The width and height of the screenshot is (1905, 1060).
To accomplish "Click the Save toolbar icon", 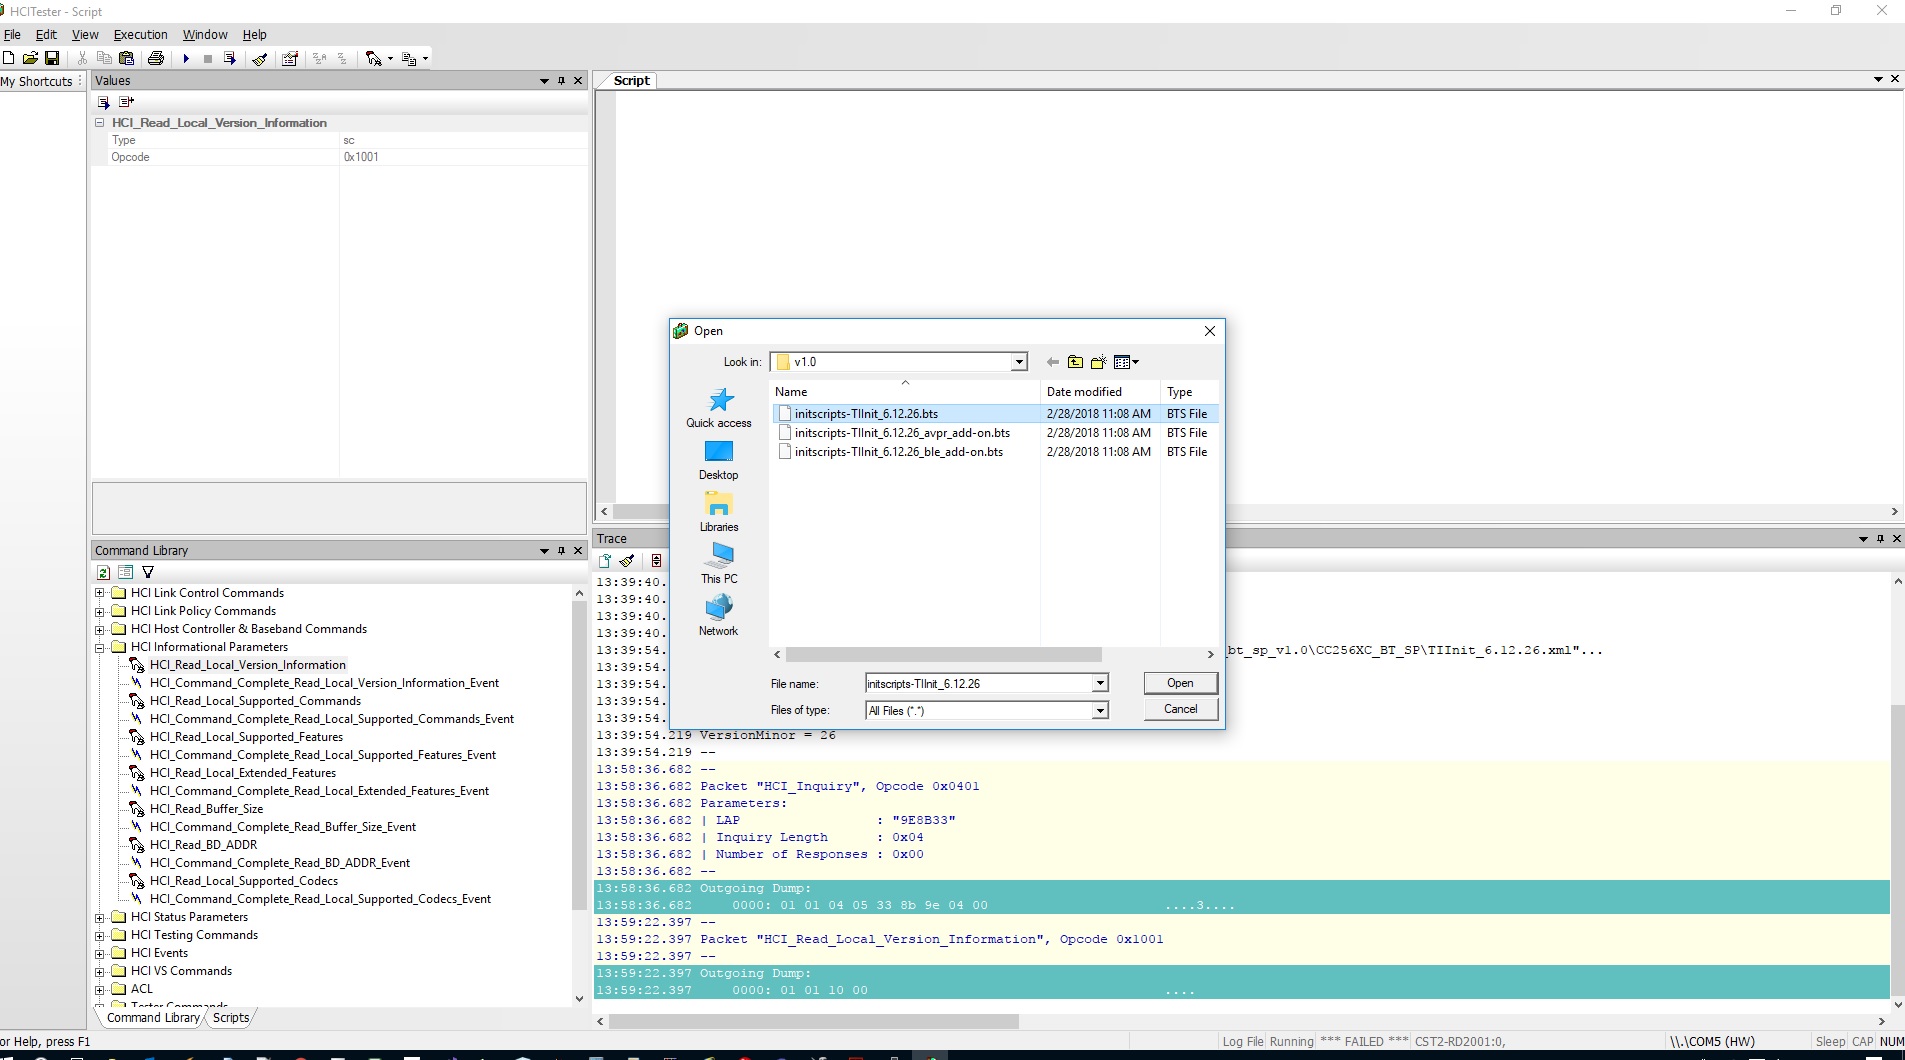I will click(x=52, y=58).
